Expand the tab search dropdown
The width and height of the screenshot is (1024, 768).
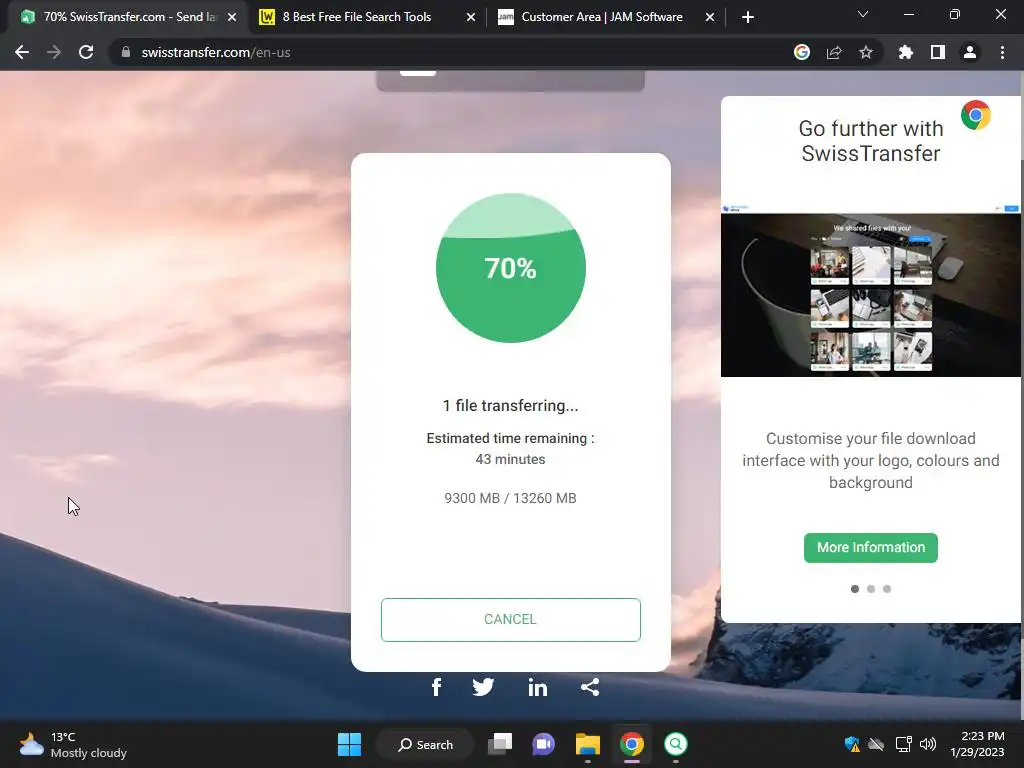pos(863,14)
